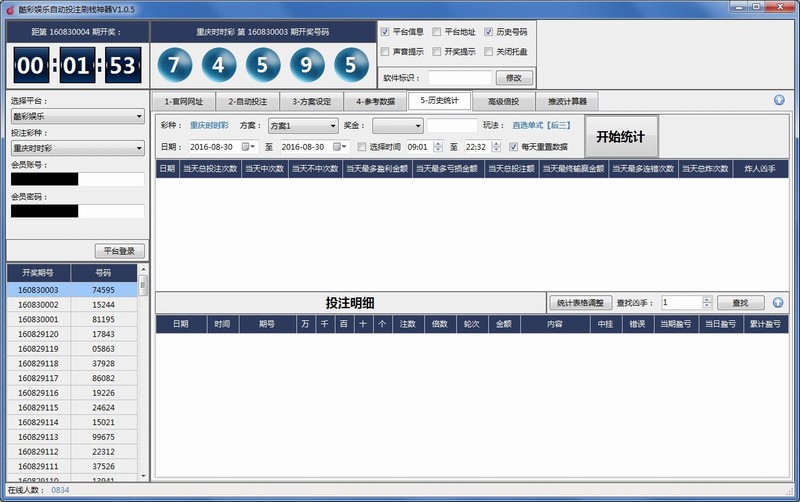Toggle the 每天重置数据 checkbox
This screenshot has height=502, width=800.
pyautogui.click(x=513, y=147)
